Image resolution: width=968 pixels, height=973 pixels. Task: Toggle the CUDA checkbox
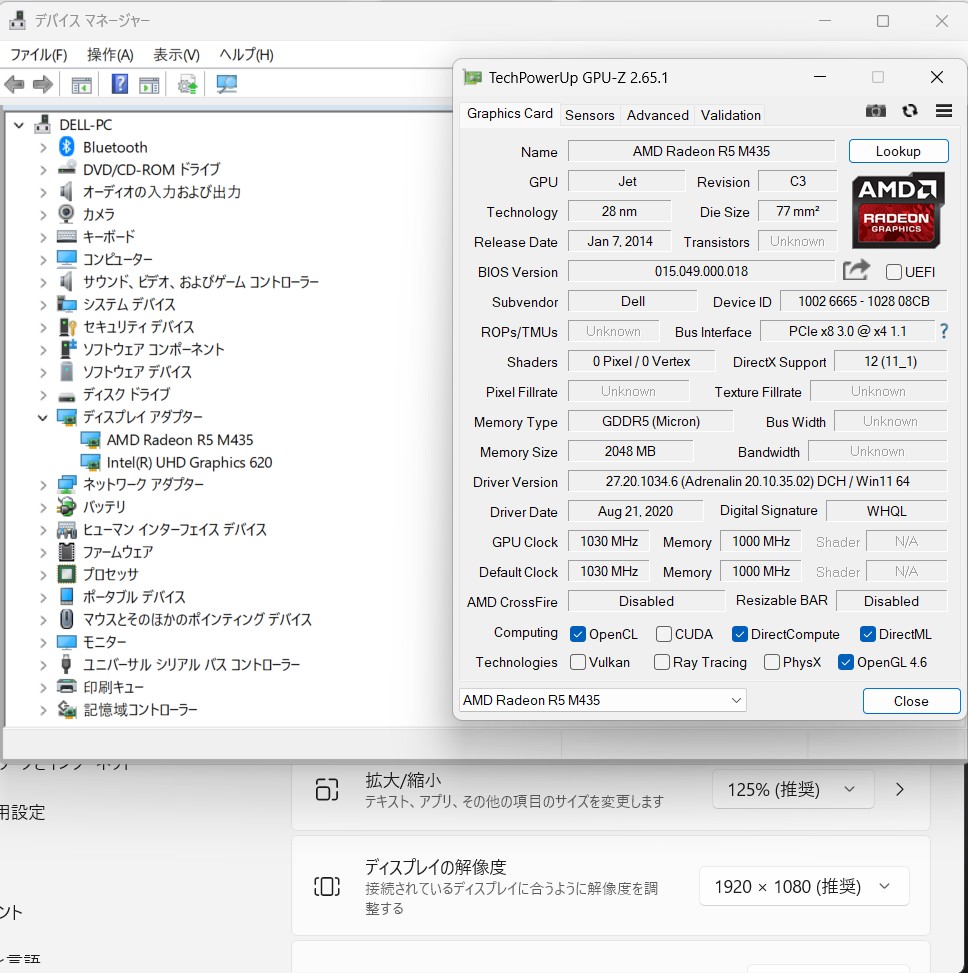point(663,634)
